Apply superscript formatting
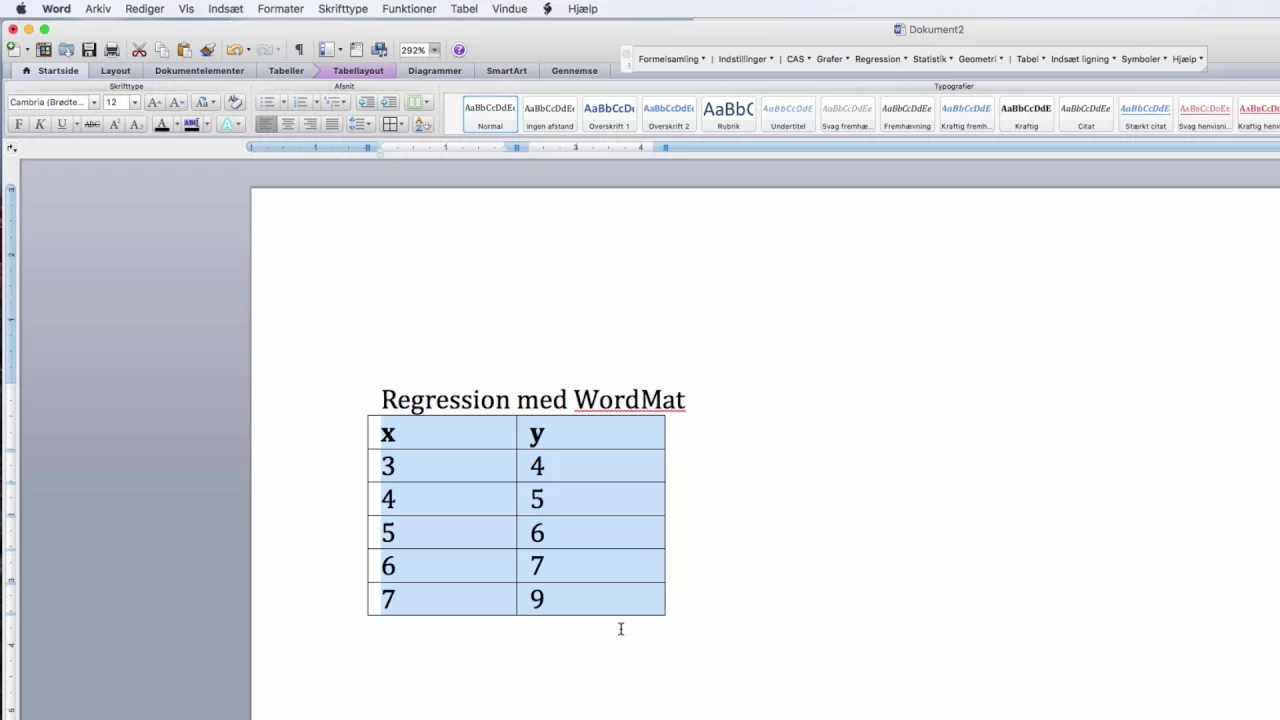This screenshot has width=1280, height=720. [x=114, y=125]
